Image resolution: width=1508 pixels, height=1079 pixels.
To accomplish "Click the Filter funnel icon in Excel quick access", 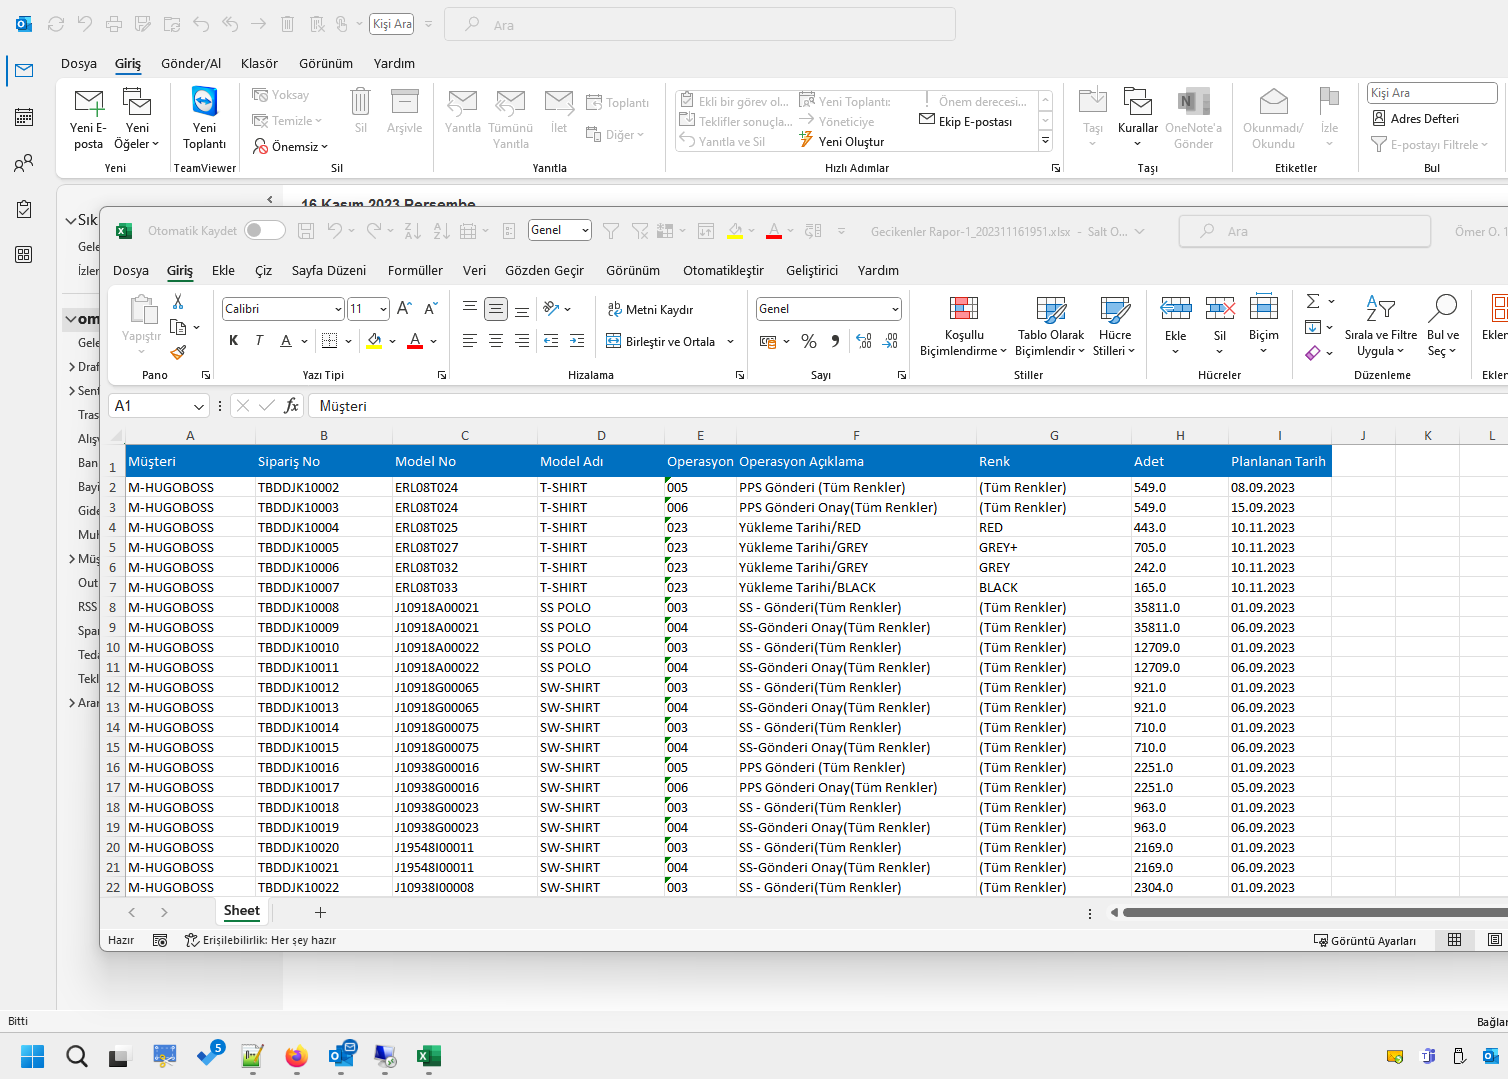I will coord(611,231).
